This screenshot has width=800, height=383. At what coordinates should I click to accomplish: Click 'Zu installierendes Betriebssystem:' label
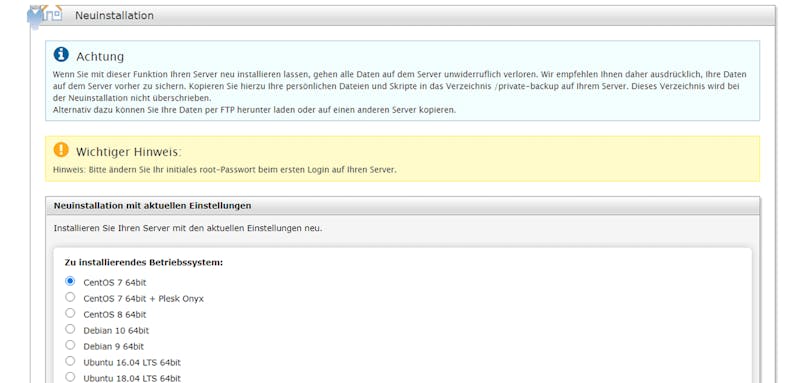pyautogui.click(x=144, y=263)
